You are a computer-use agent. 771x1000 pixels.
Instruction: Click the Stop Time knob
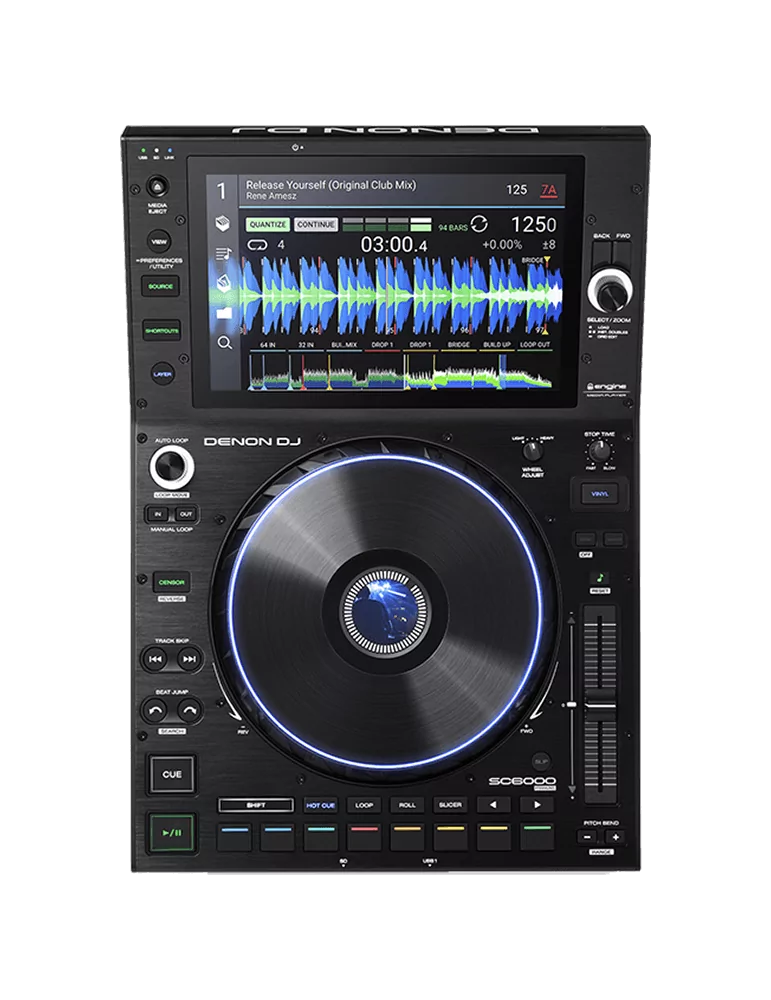pos(599,452)
